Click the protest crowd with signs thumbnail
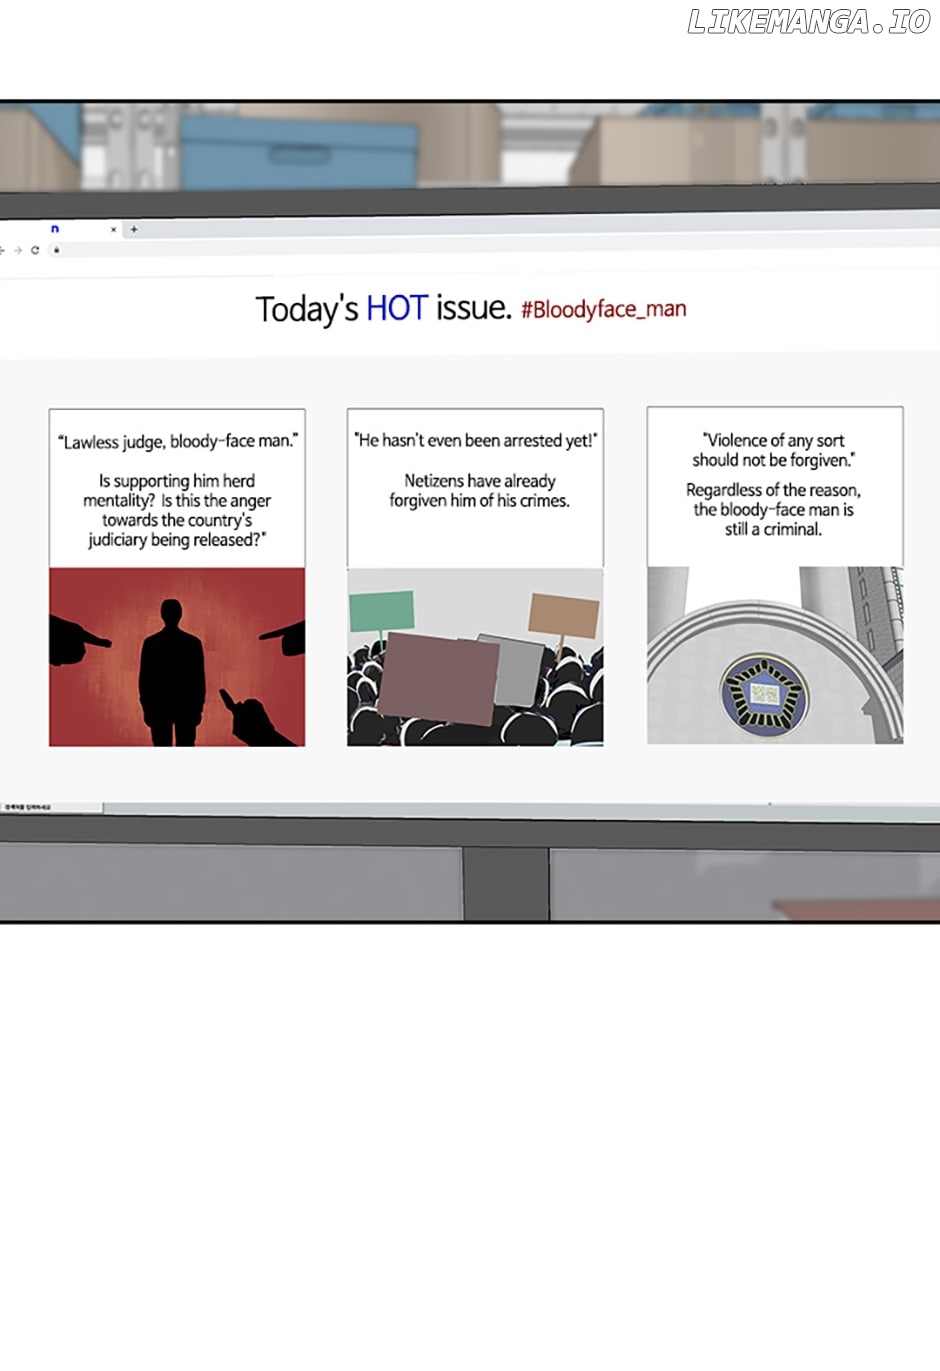 [x=475, y=657]
